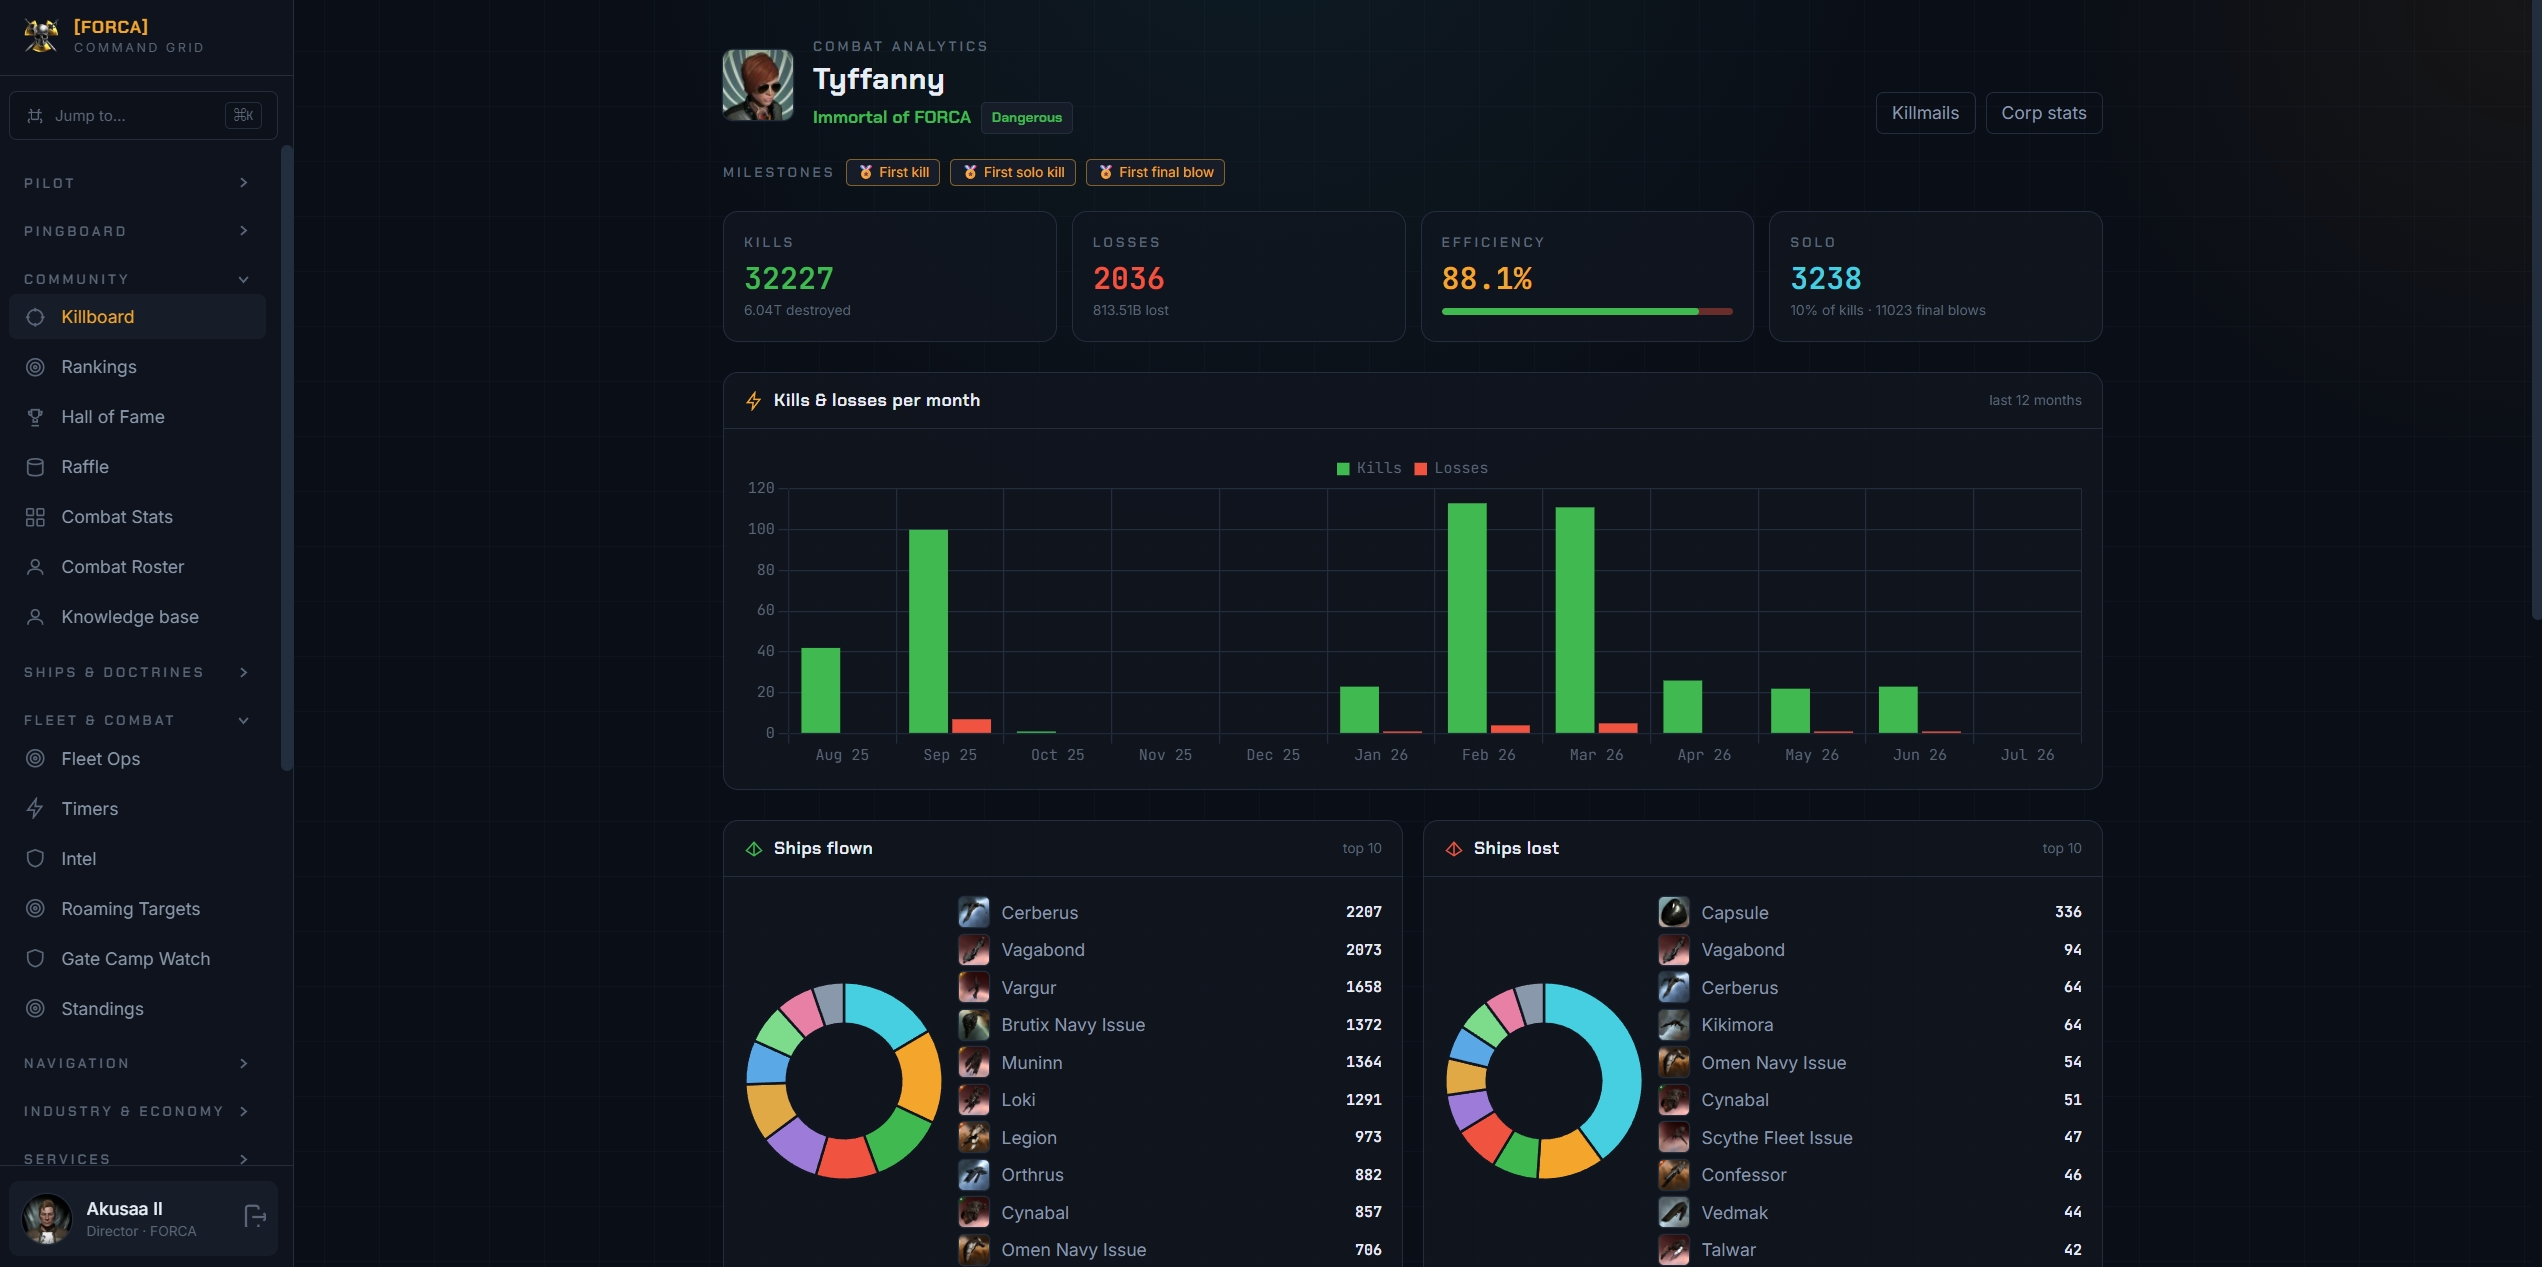Click the Dangerous status tag
The height and width of the screenshot is (1267, 2542).
1026,117
